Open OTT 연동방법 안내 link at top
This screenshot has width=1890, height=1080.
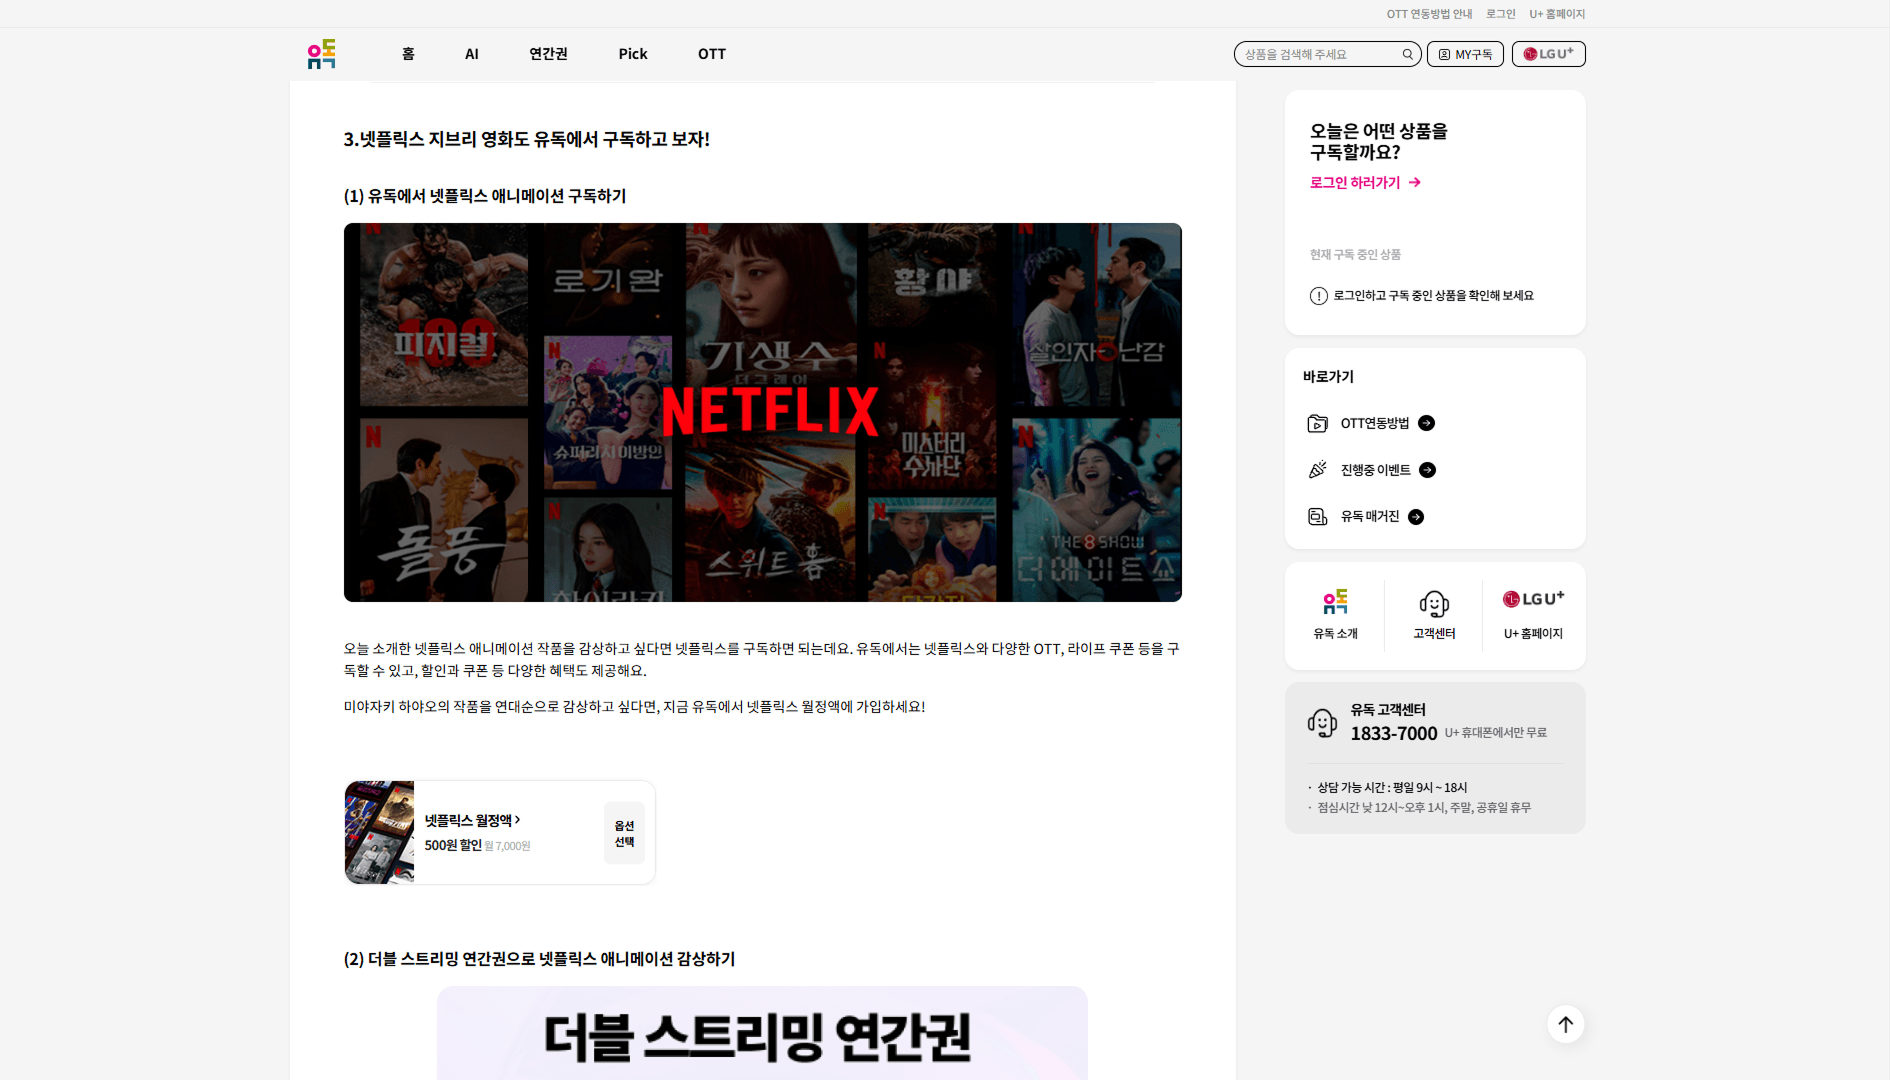pyautogui.click(x=1429, y=14)
